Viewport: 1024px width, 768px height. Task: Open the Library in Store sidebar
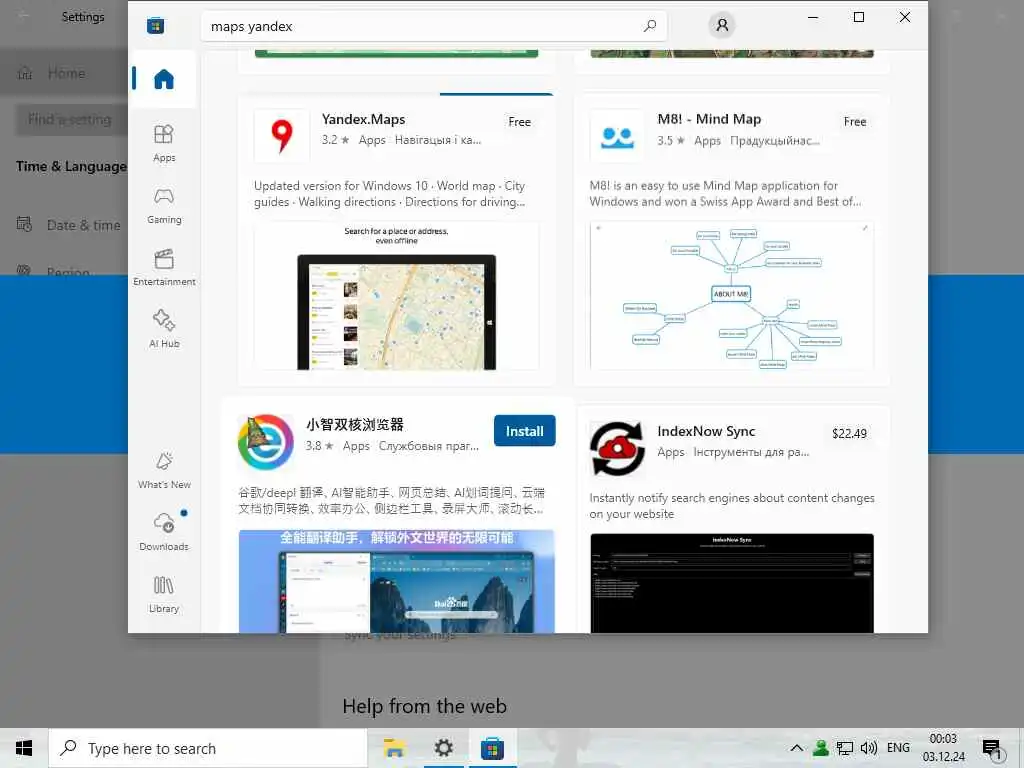tap(164, 594)
